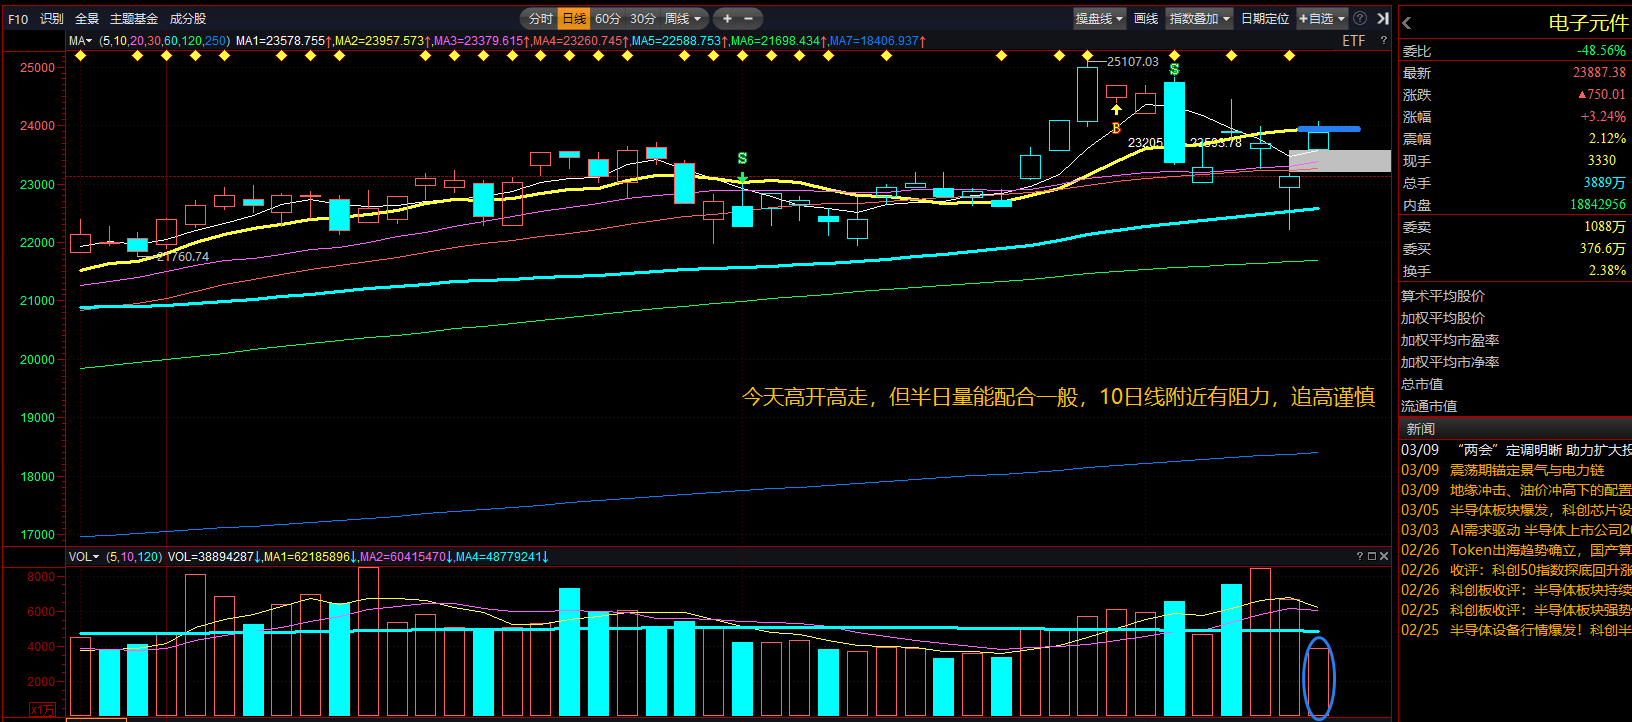1632x722 pixels.
Task: Open the 操盘线 dropdown
Action: 1099,18
